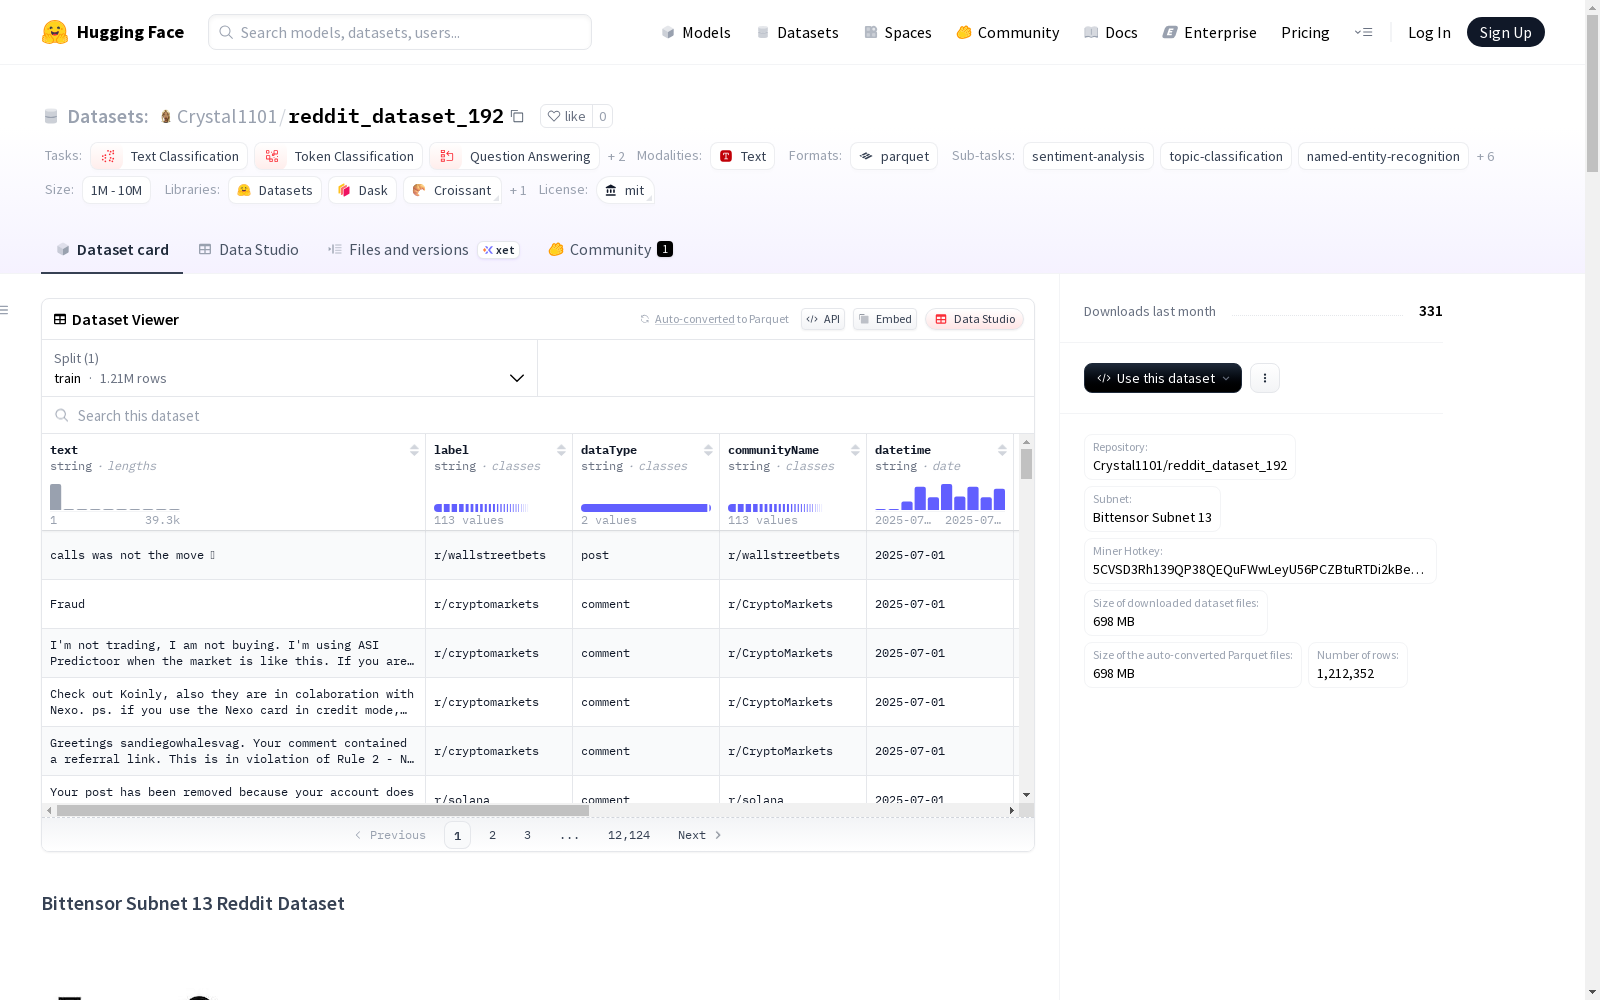
Task: Select the 'Fraud' text cell
Action: 234,604
